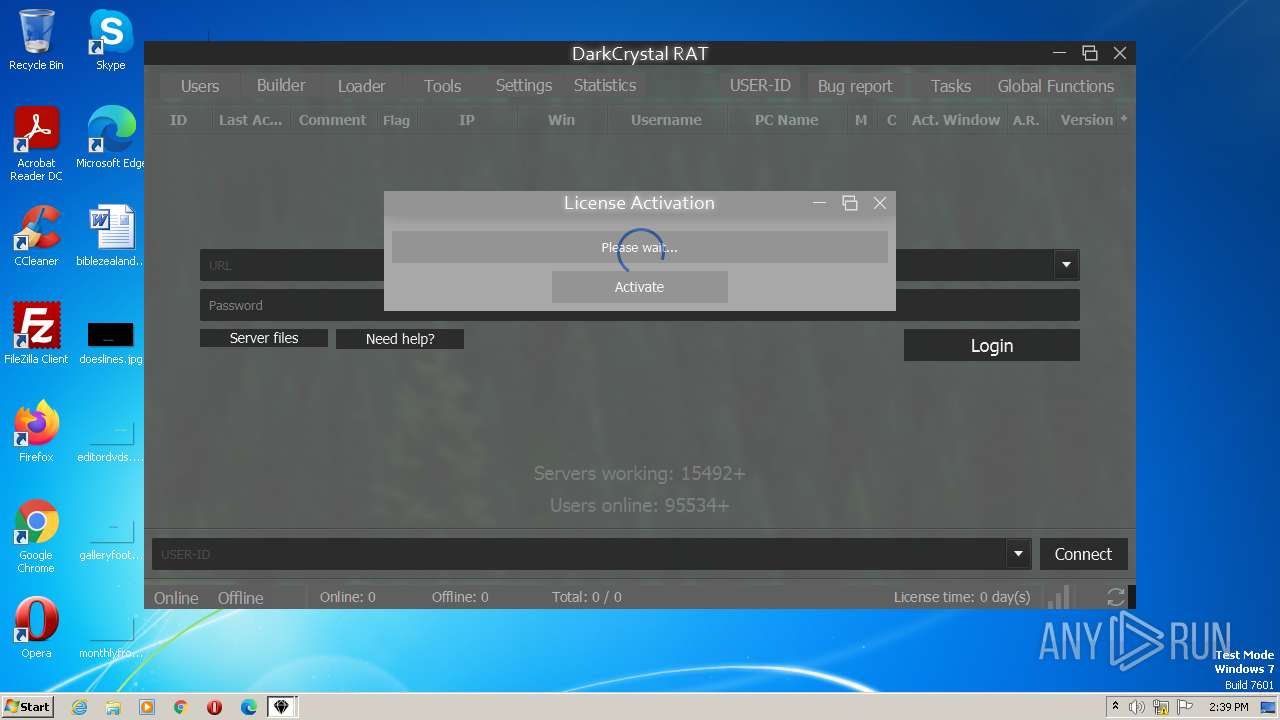The height and width of the screenshot is (720, 1280).
Task: Click the USER-ID input field
Action: 579,554
